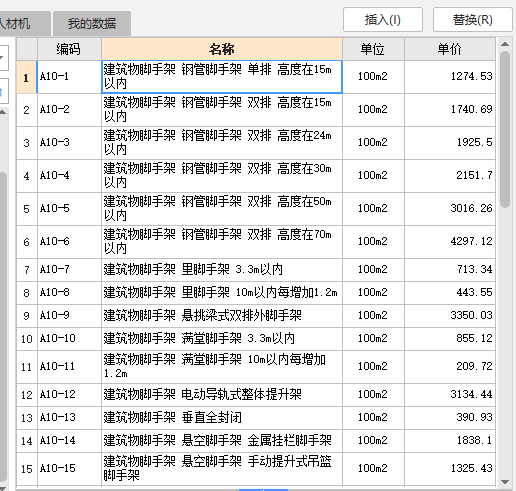Click price cell 443.55

pos(450,293)
